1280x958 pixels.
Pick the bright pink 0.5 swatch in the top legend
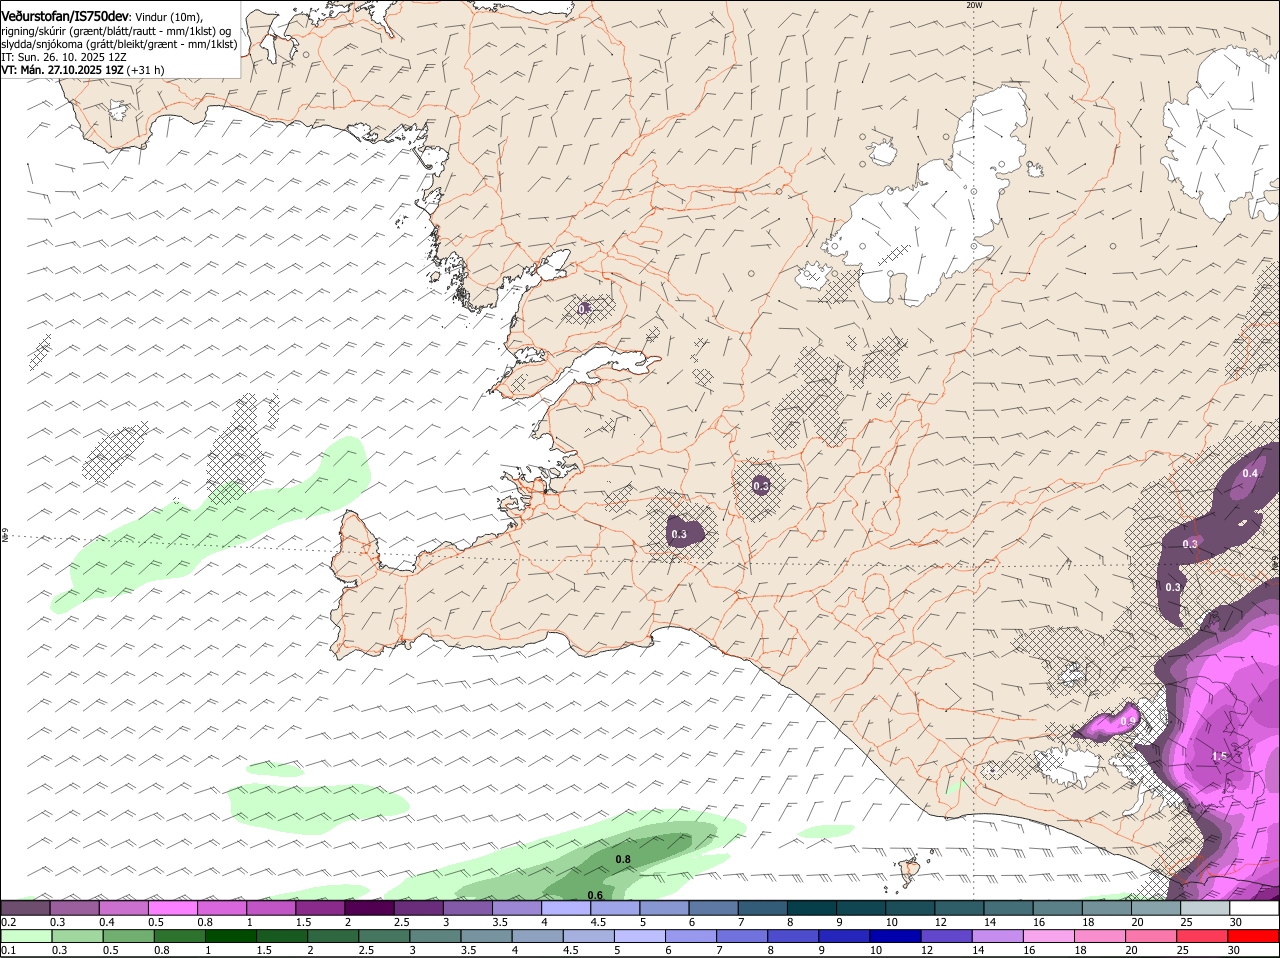[x=172, y=907]
